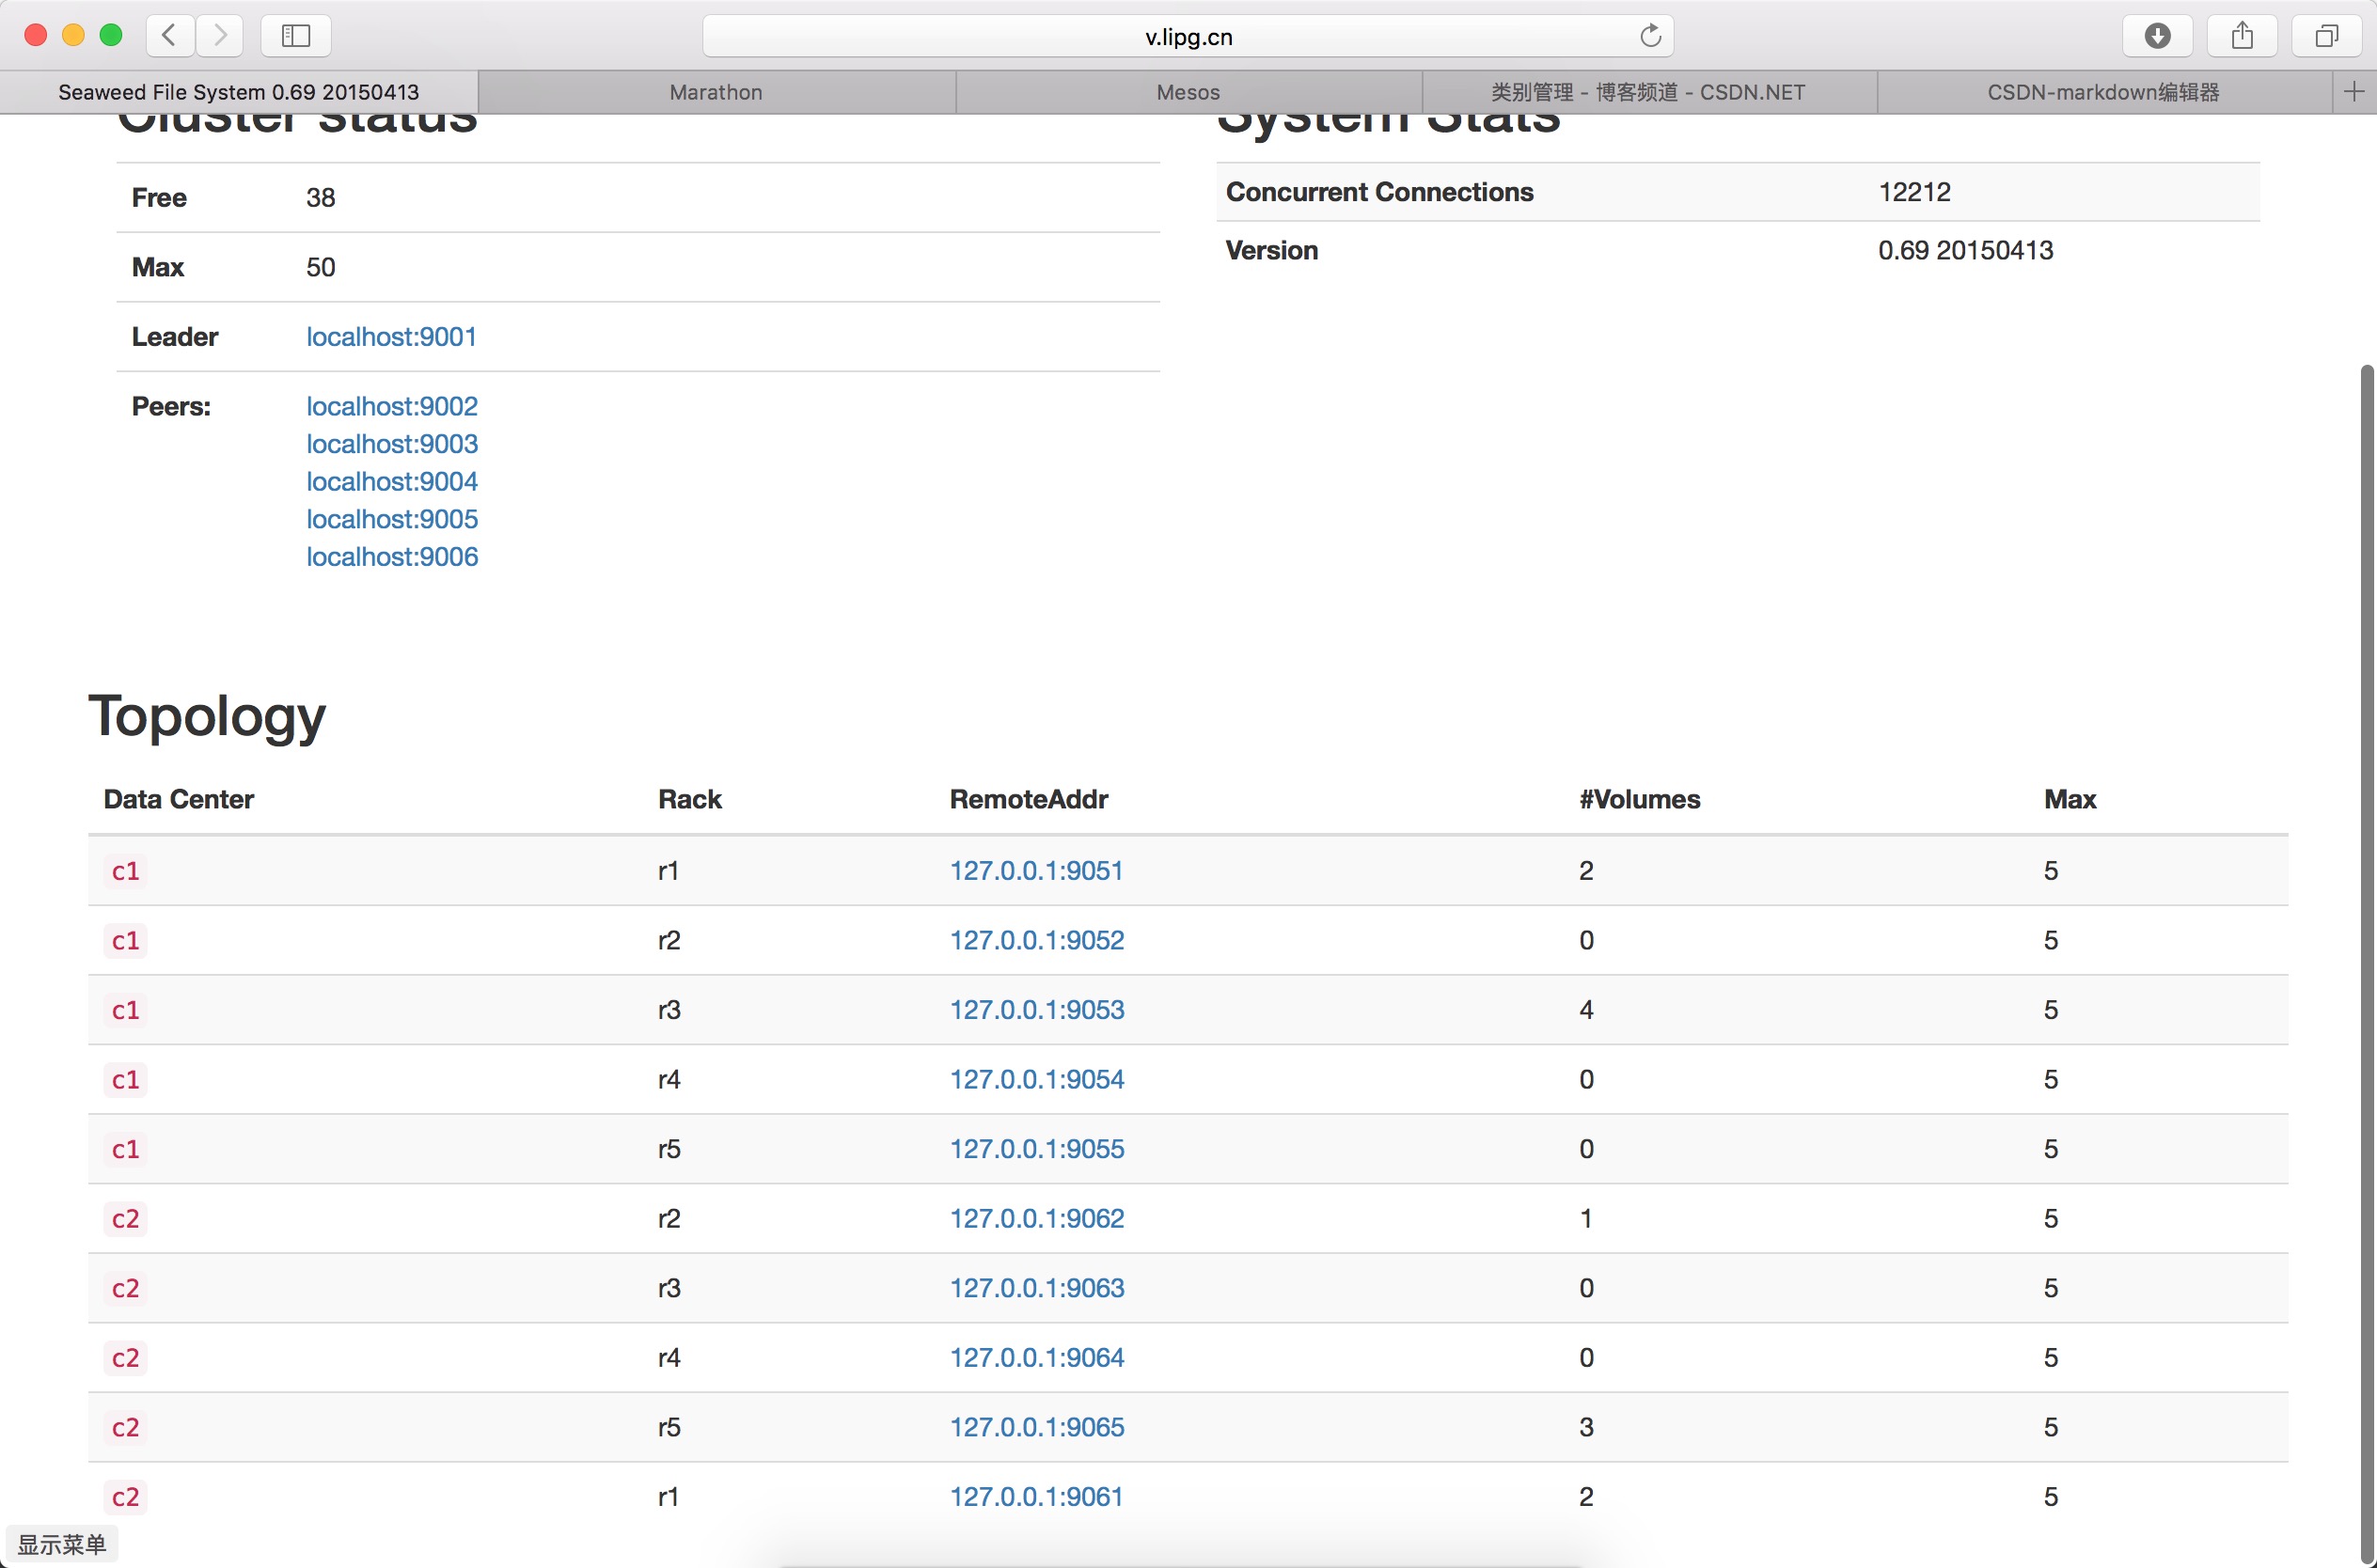Open peer link localhost:9006
2377x1568 pixels.
392,557
